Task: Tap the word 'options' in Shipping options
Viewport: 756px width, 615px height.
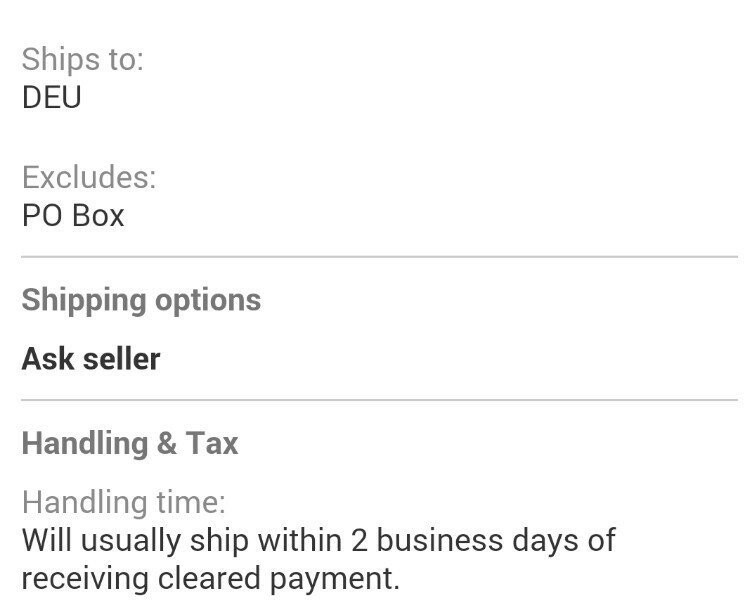Action: pos(208,302)
